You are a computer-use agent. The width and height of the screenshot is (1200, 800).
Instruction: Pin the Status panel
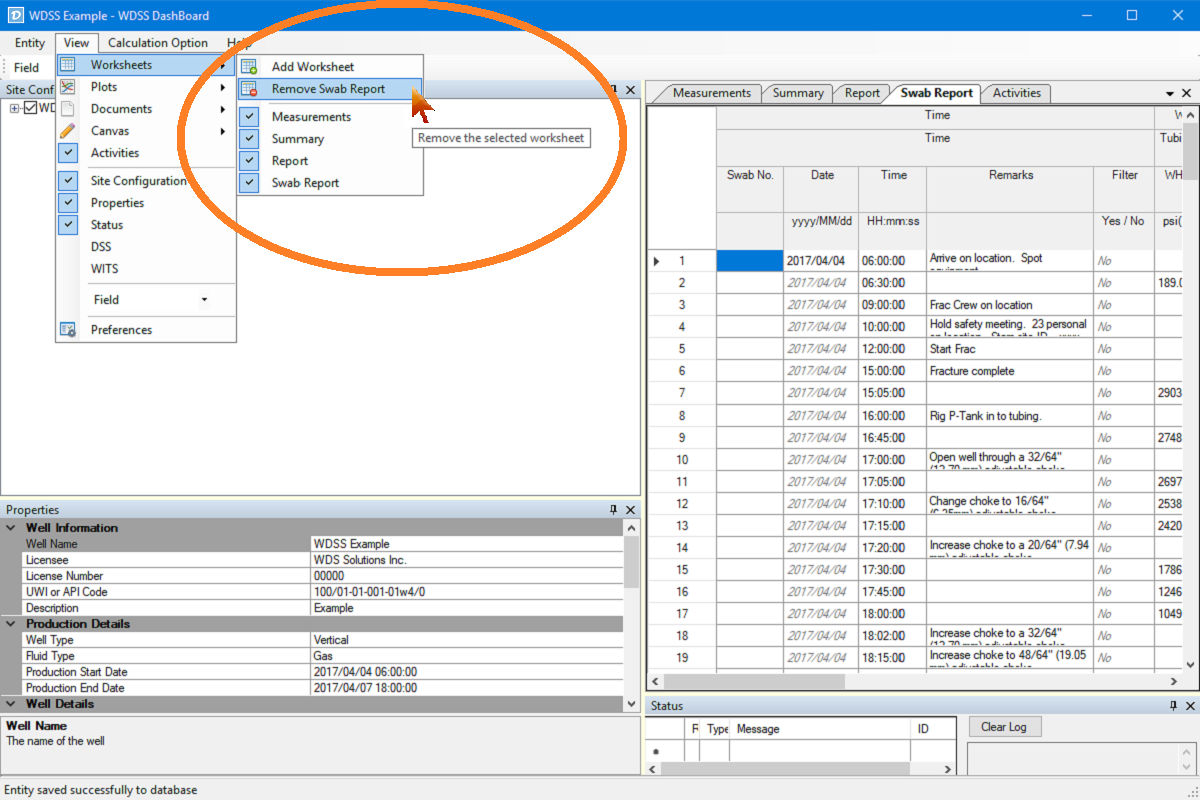point(1173,706)
